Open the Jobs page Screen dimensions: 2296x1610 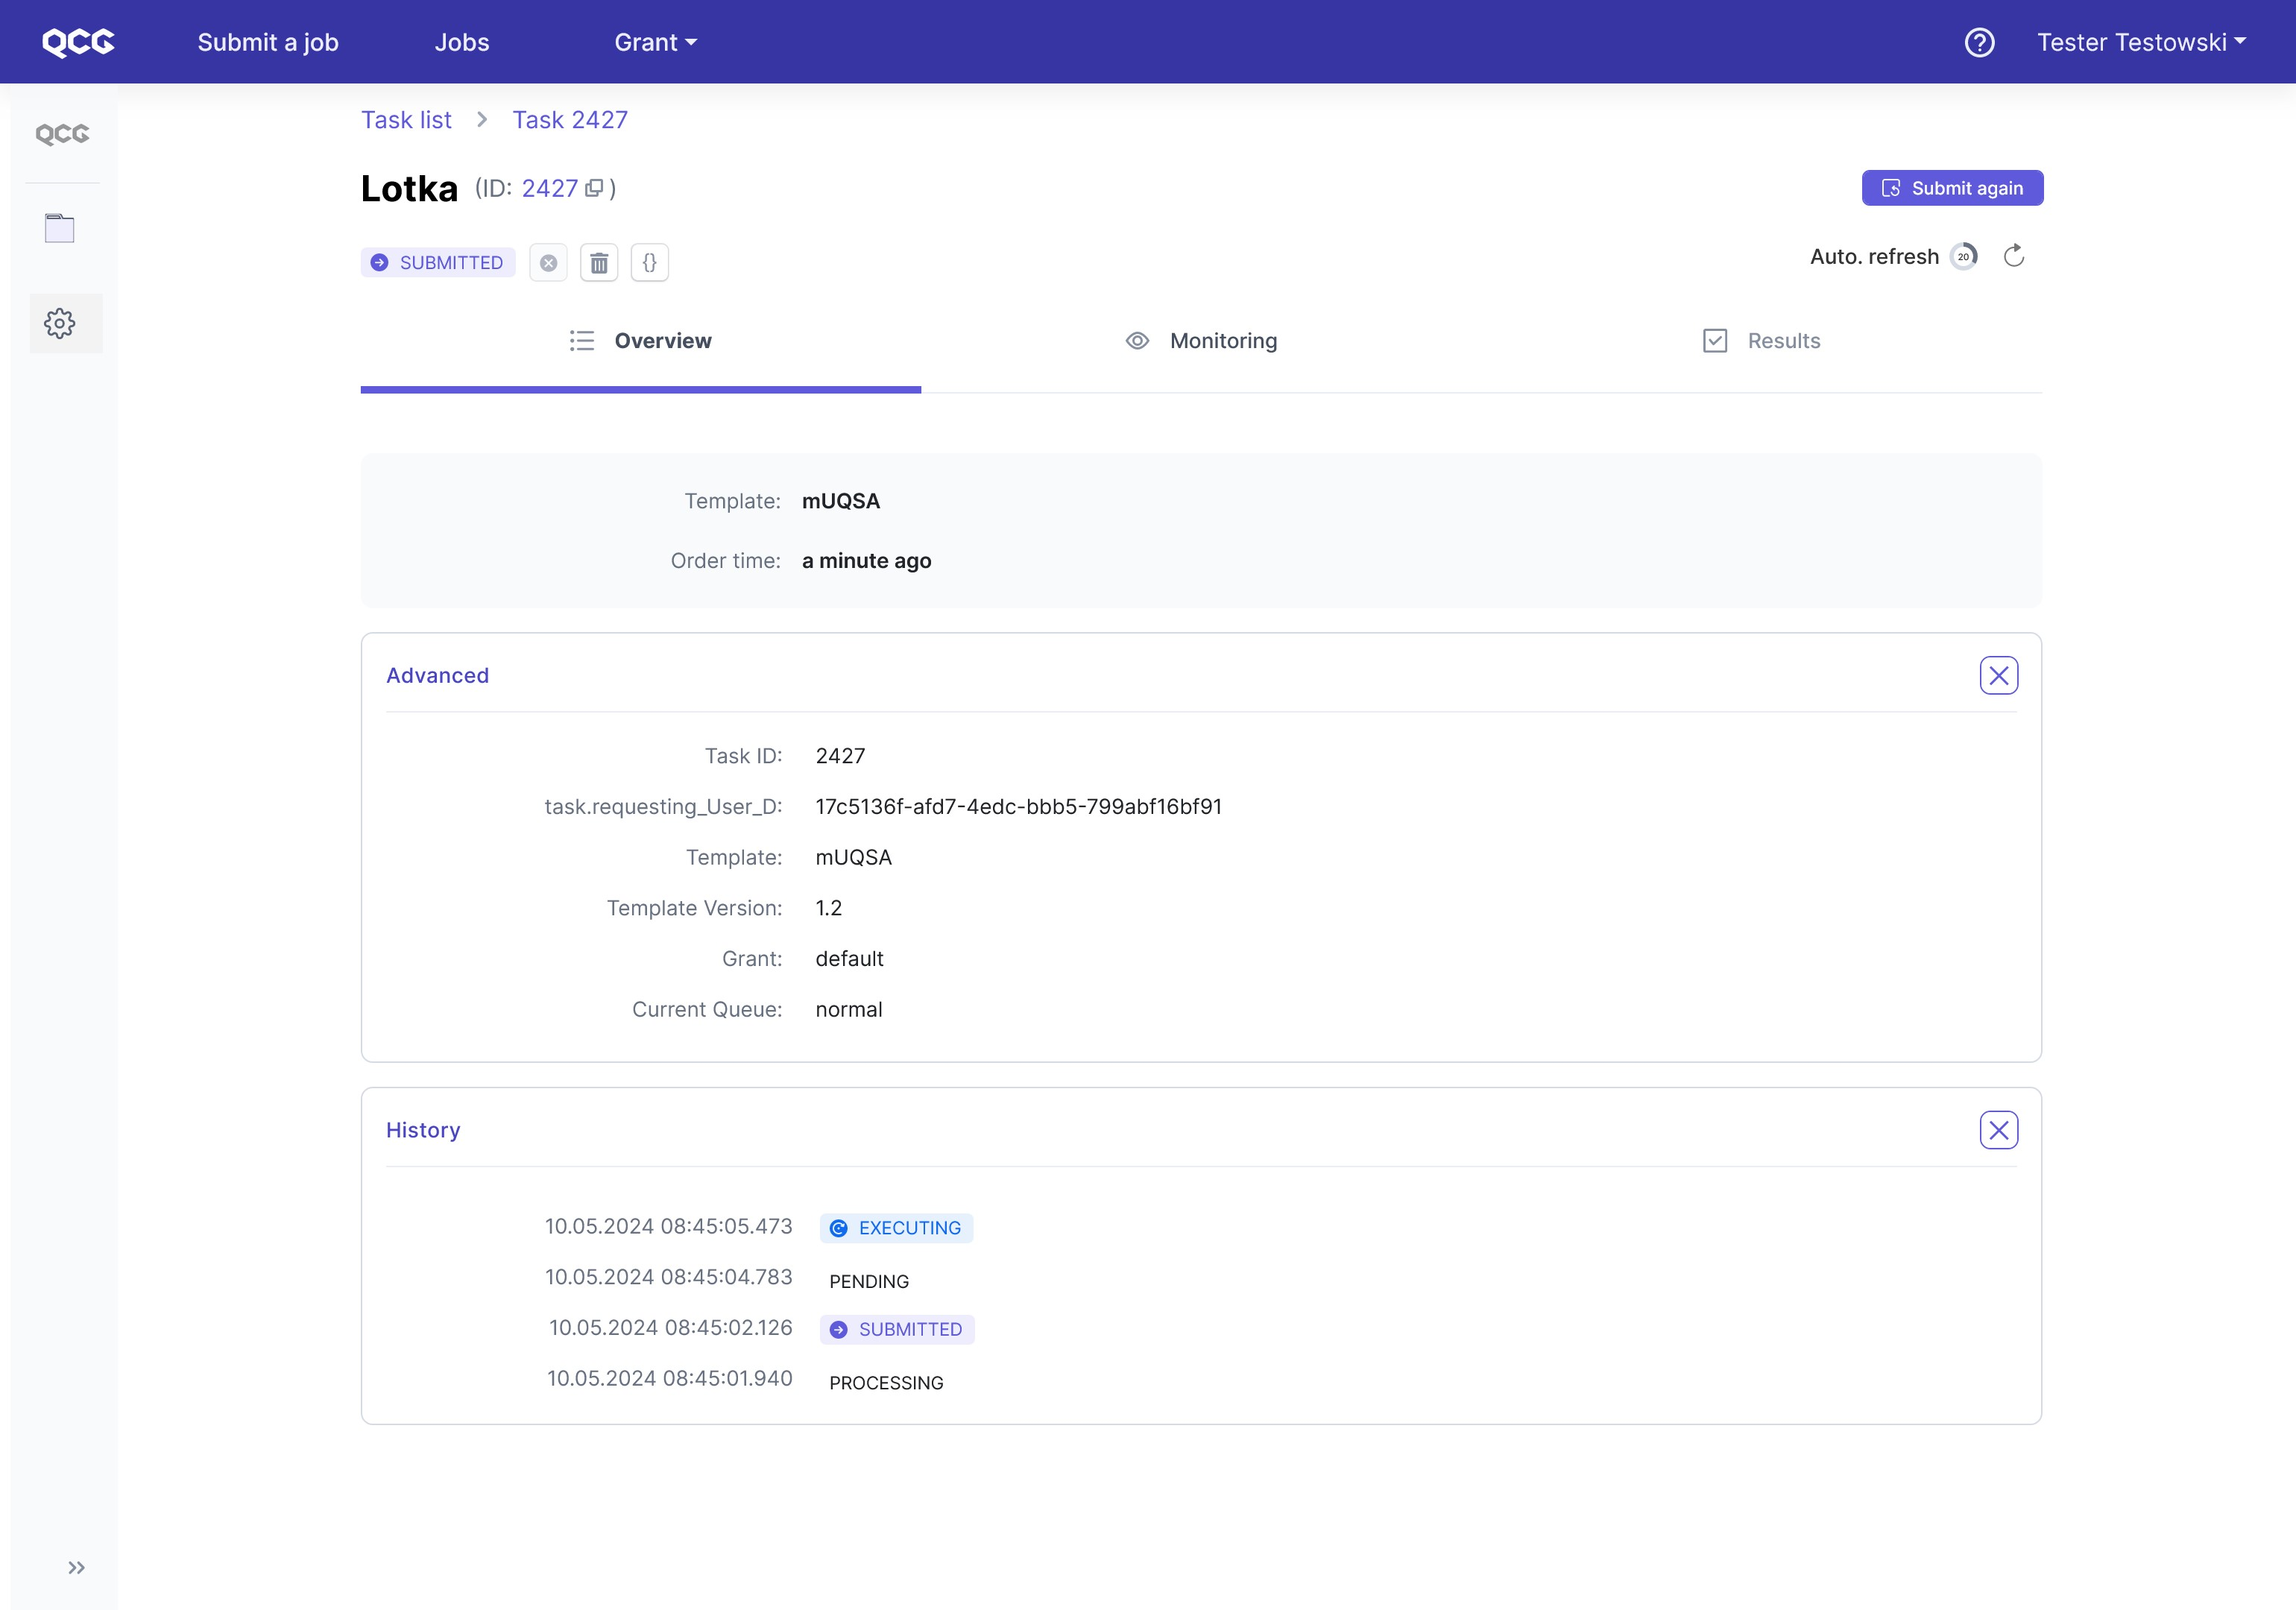click(461, 42)
